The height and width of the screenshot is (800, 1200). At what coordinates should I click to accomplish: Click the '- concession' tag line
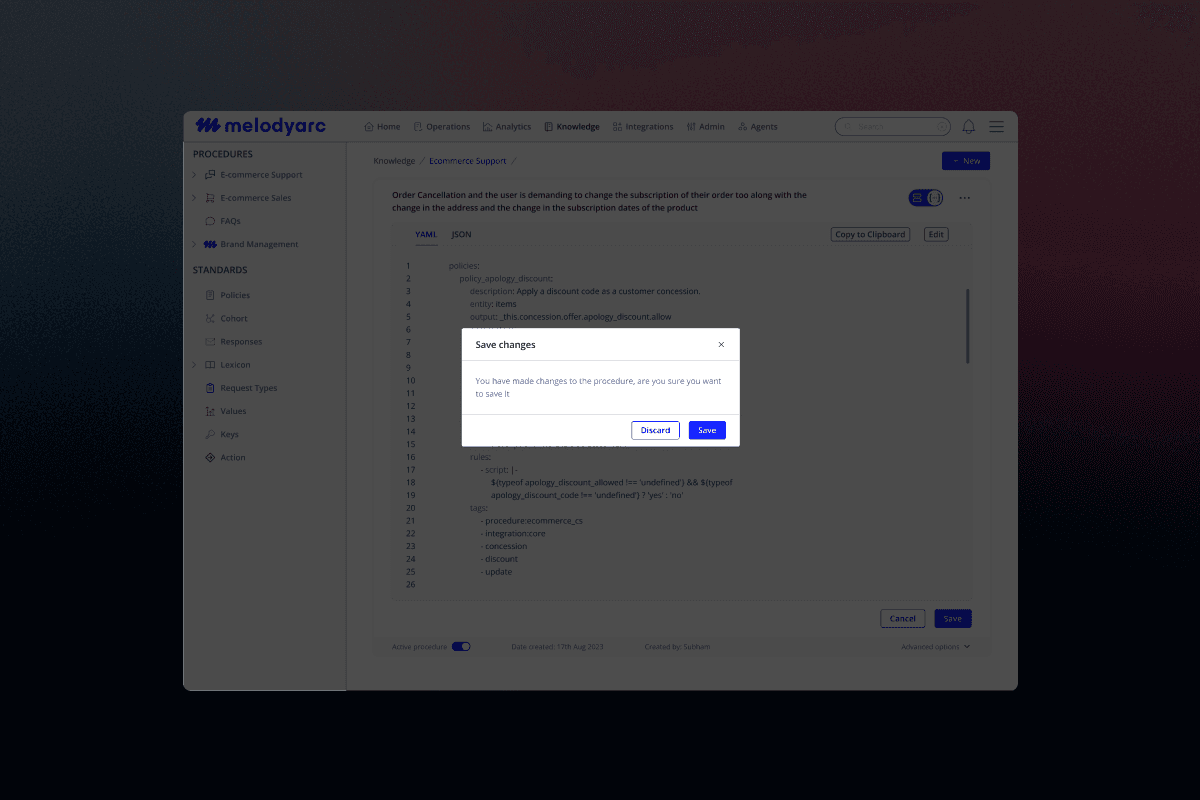point(504,547)
